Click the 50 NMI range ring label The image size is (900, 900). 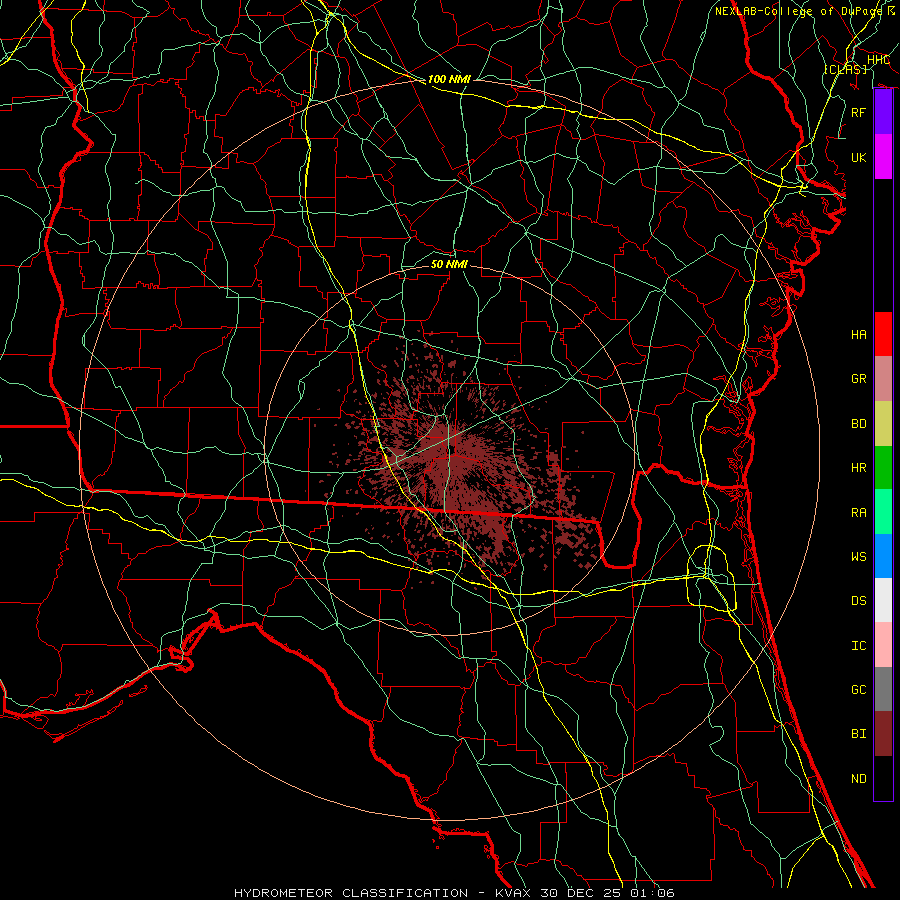point(449,264)
